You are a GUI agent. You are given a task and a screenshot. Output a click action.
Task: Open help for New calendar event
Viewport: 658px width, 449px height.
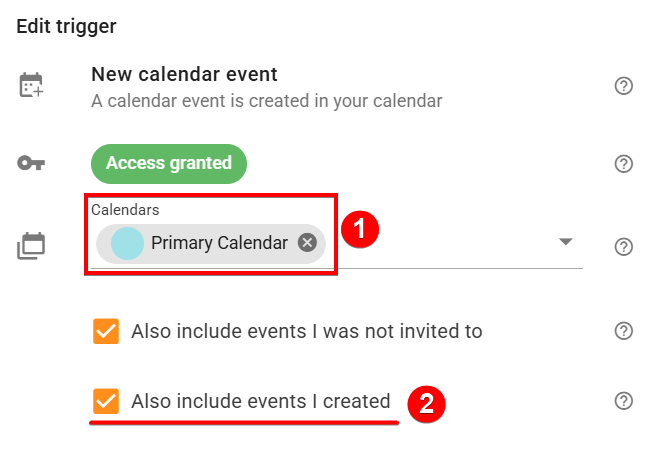coord(624,86)
